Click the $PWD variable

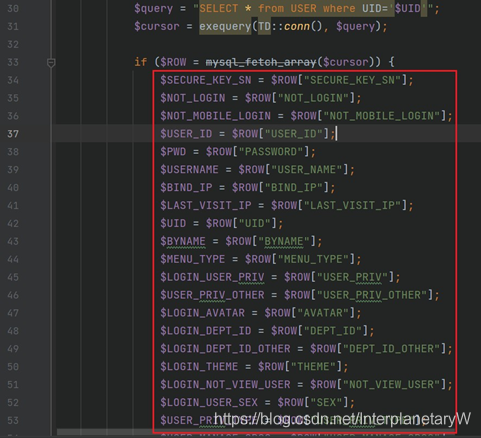pos(173,152)
